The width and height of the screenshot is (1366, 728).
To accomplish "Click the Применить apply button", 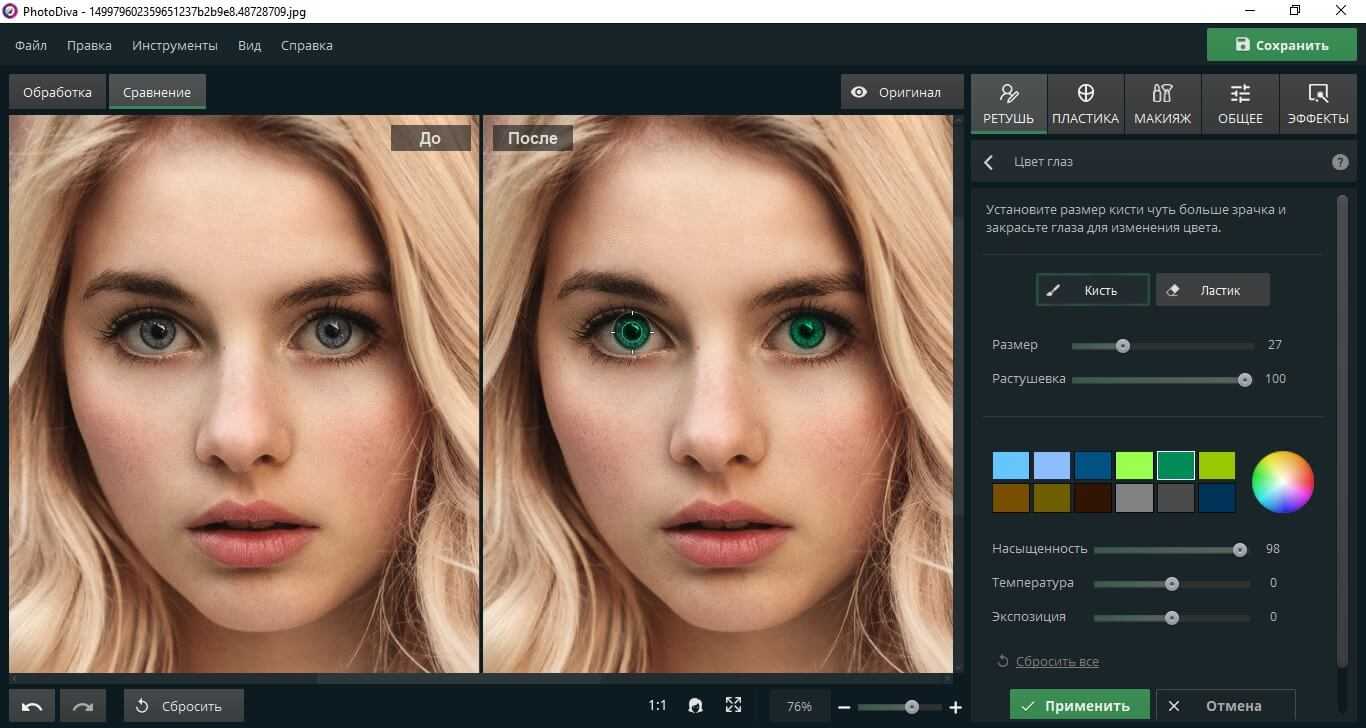I will pyautogui.click(x=1079, y=705).
